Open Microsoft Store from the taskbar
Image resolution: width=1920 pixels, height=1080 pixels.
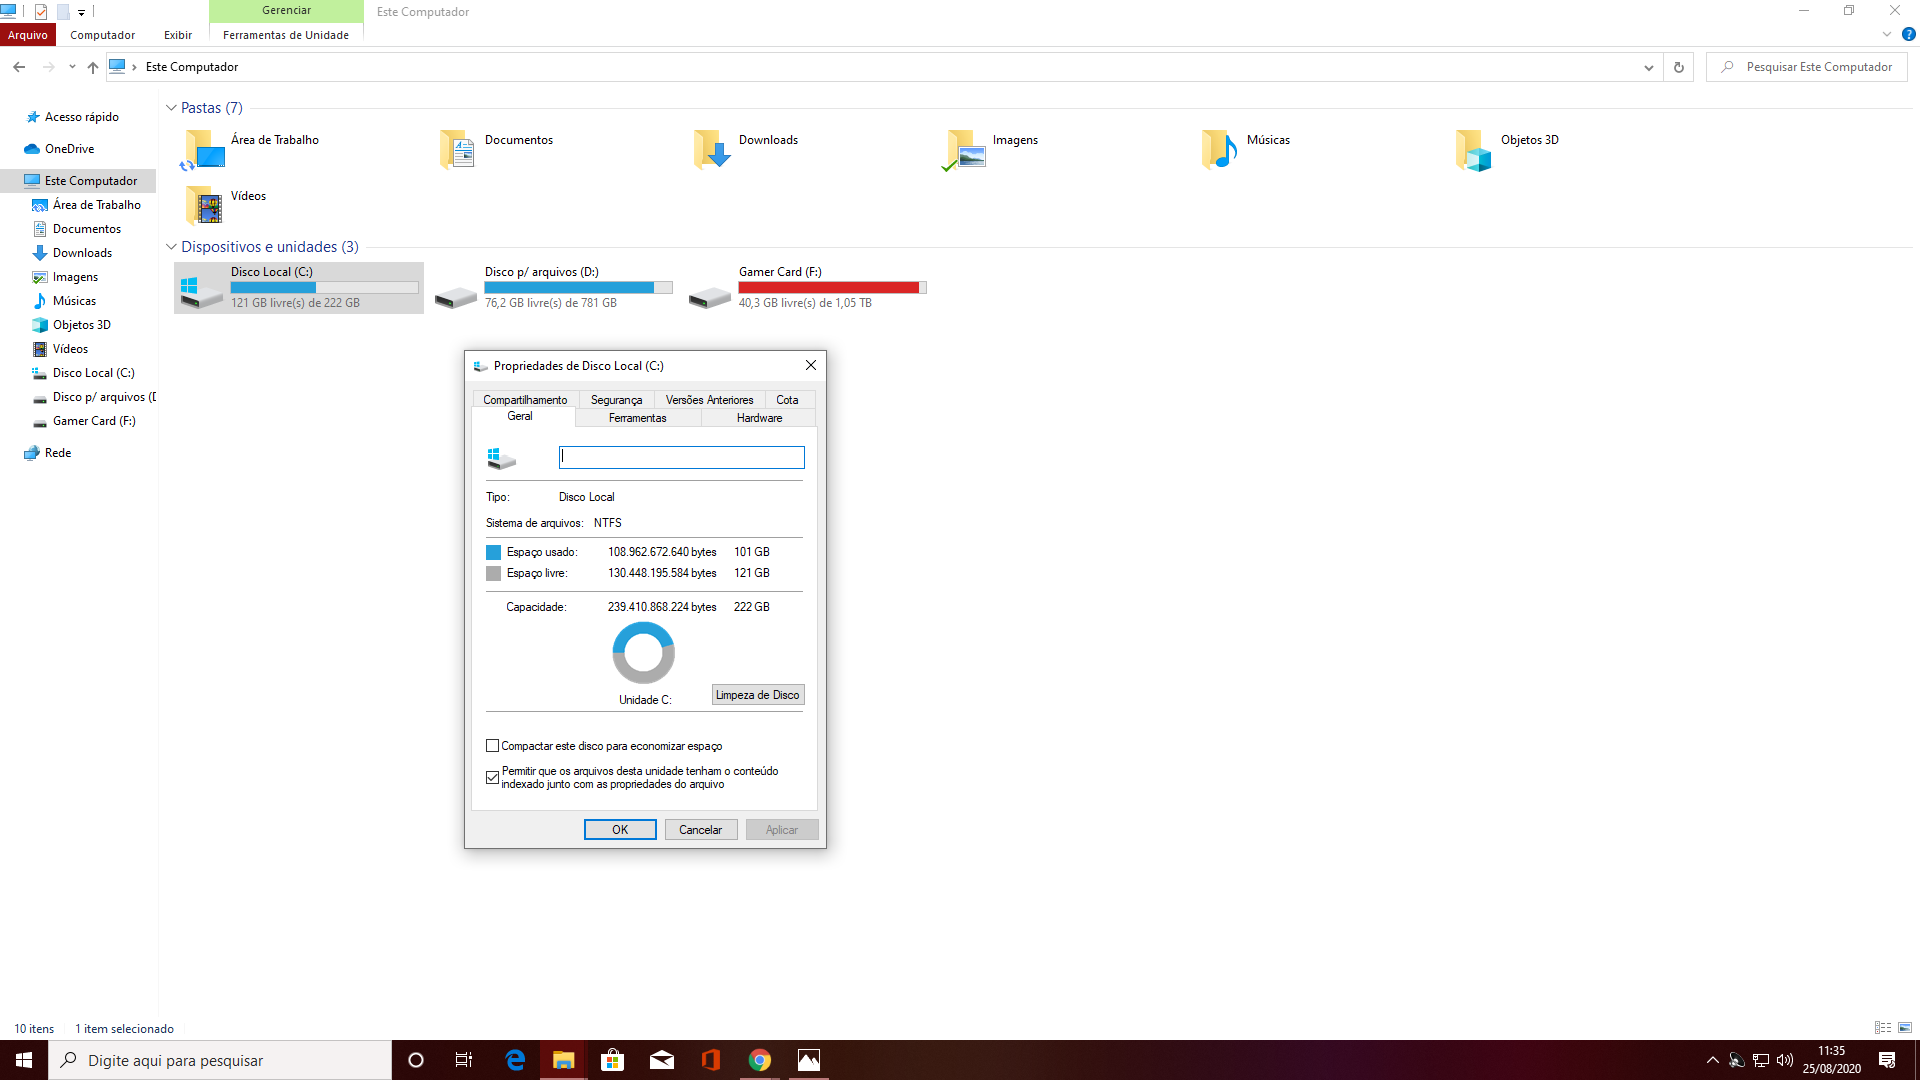pyautogui.click(x=612, y=1060)
